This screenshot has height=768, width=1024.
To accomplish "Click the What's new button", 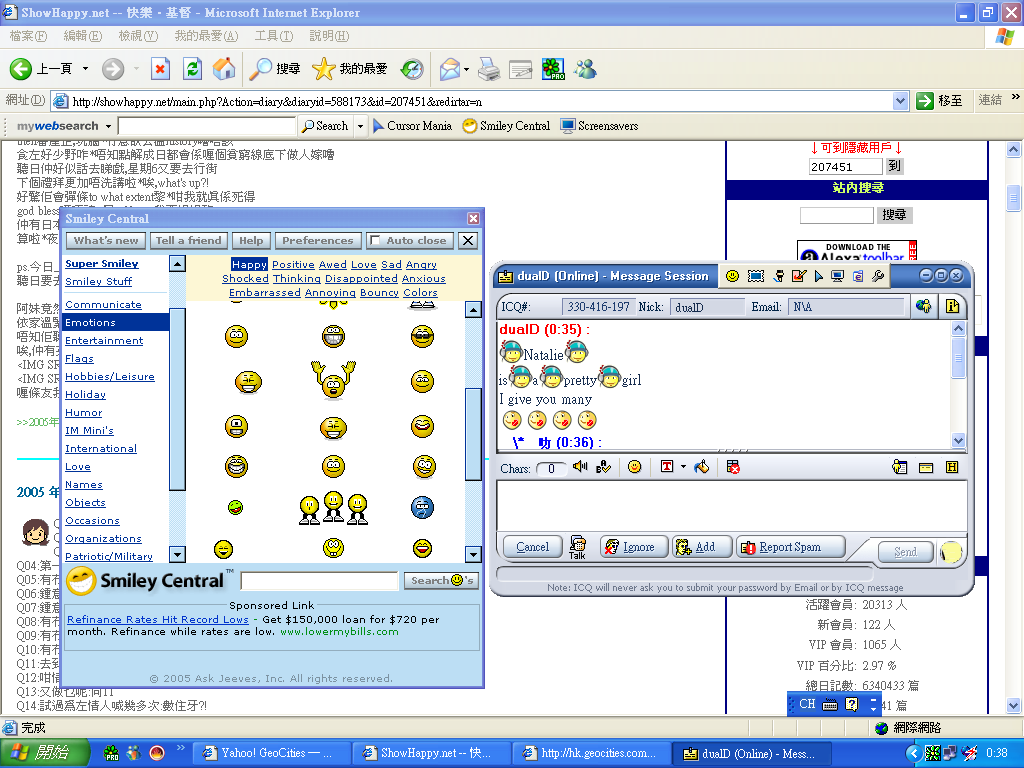I will pos(106,240).
